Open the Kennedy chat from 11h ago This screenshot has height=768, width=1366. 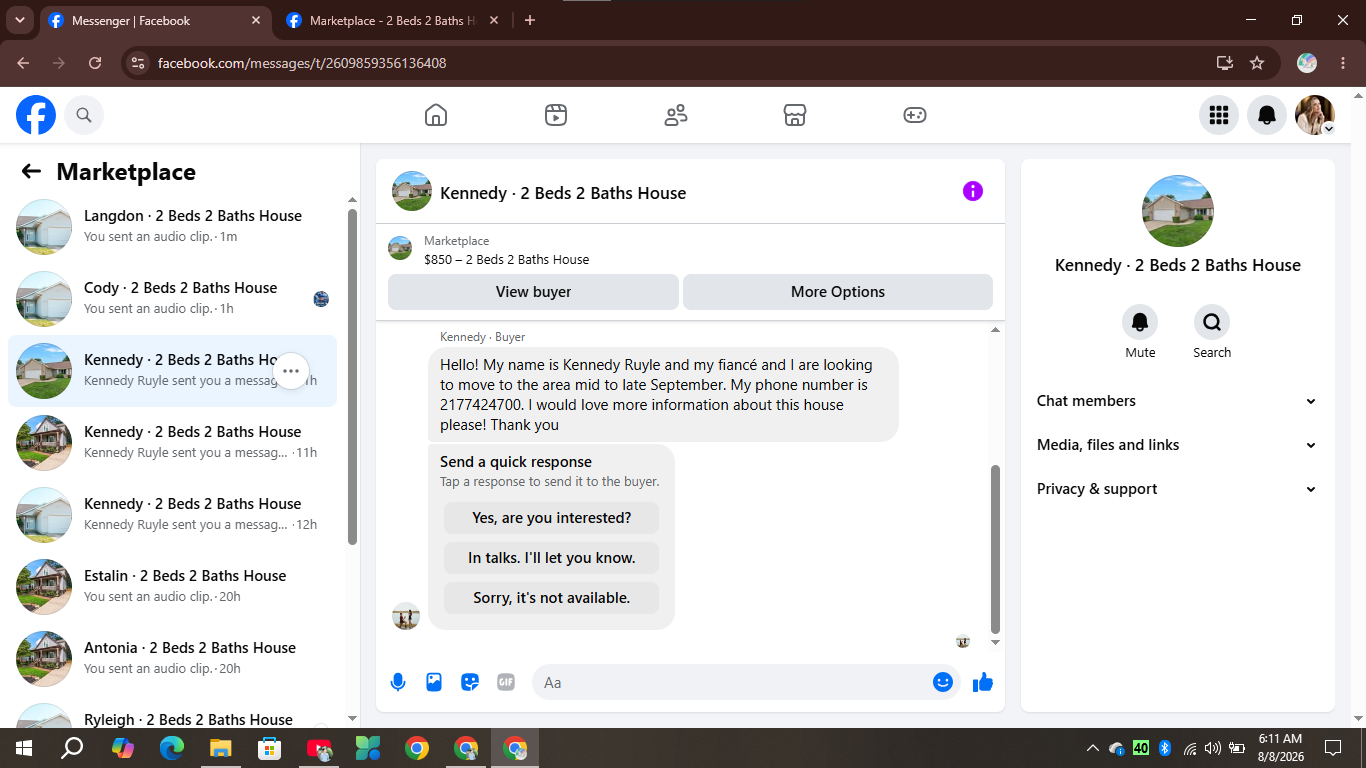(x=172, y=443)
